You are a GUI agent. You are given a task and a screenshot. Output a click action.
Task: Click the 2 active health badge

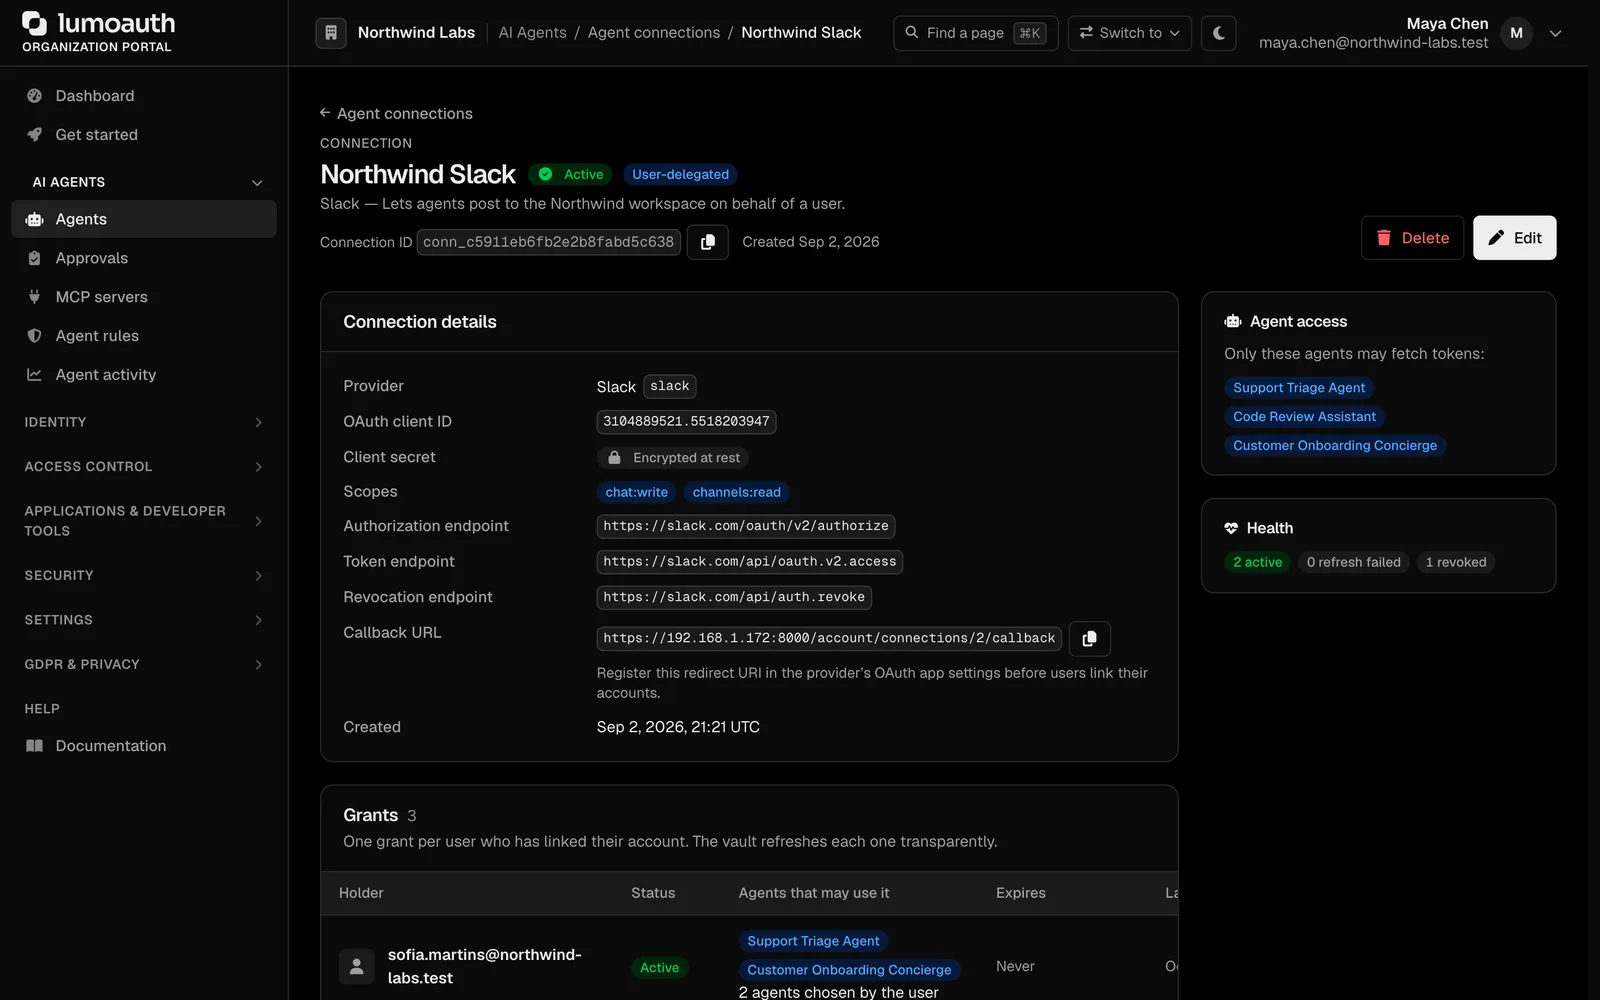(x=1257, y=562)
